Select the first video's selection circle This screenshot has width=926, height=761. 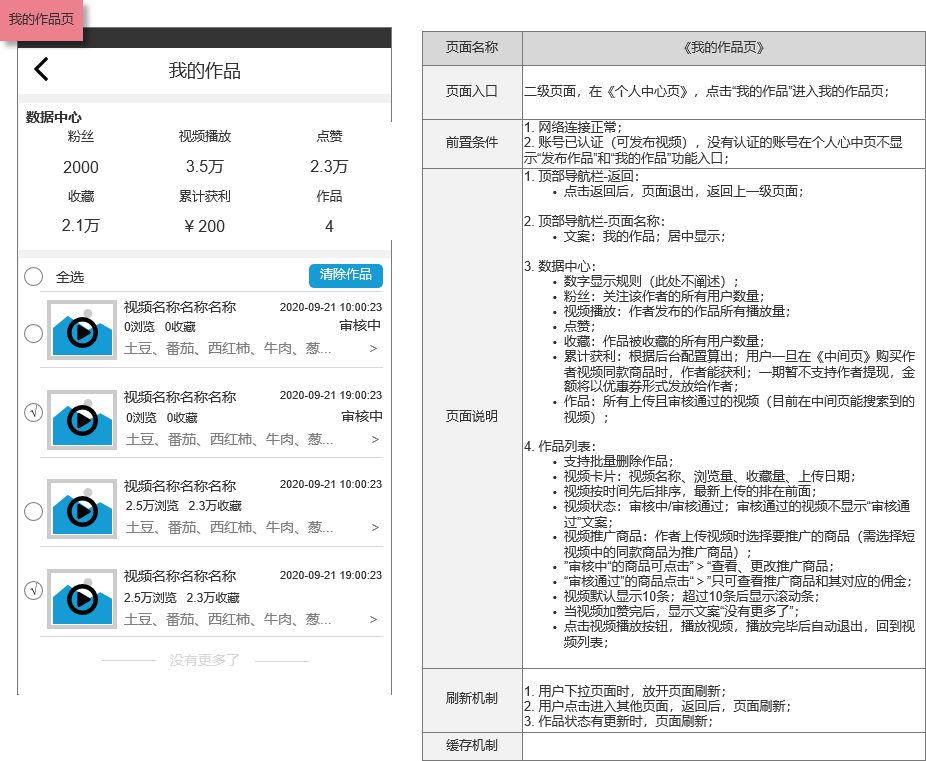coord(33,332)
